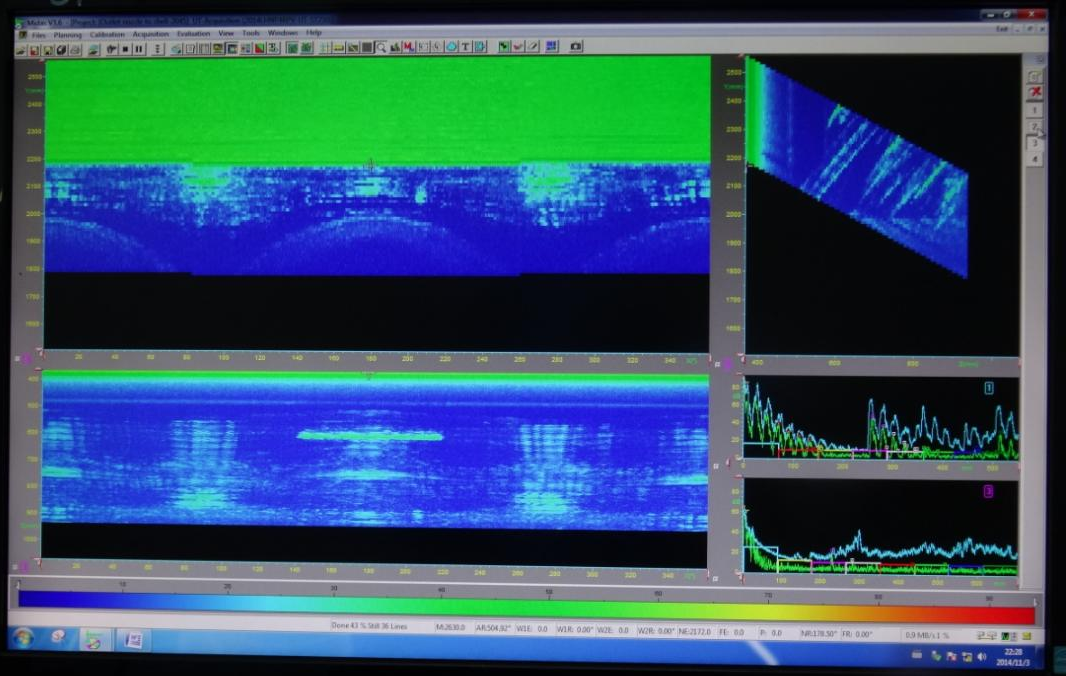The width and height of the screenshot is (1066, 676).
Task: Click the left handle of the color scale
Action: pyautogui.click(x=18, y=586)
